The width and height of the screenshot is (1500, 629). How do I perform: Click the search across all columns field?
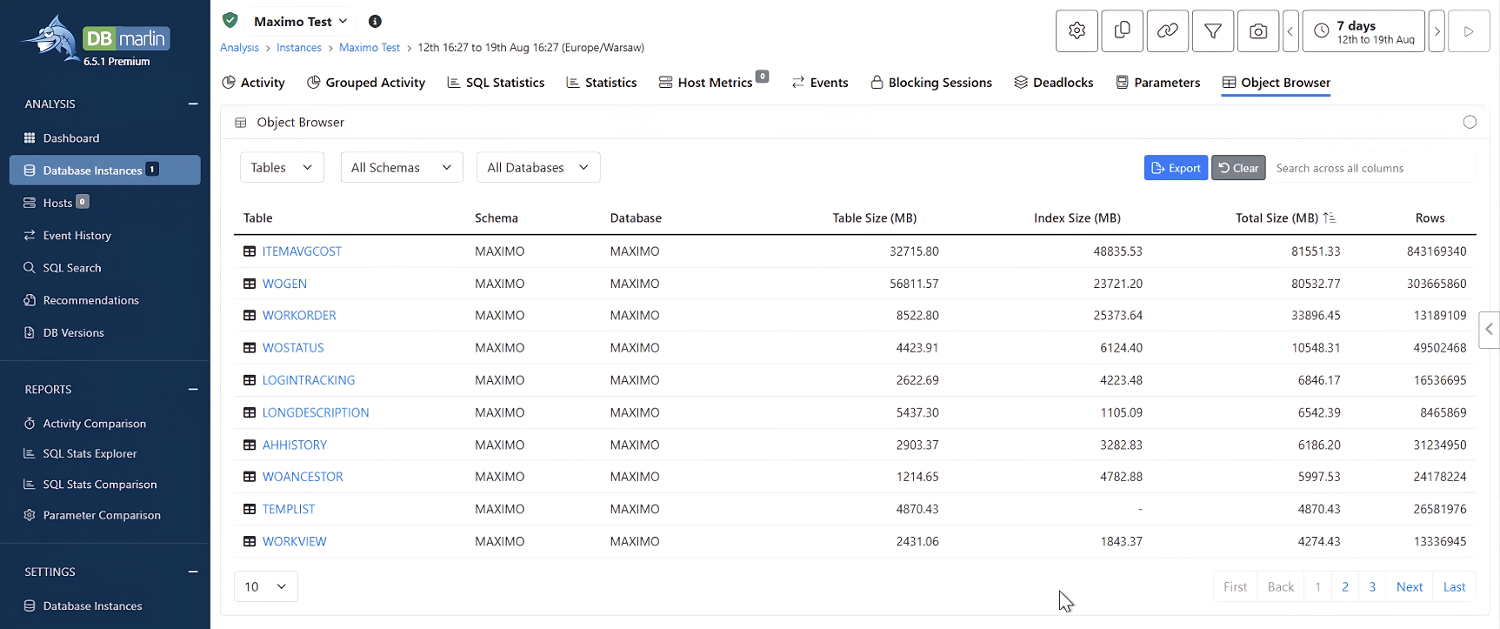pyautogui.click(x=1372, y=168)
